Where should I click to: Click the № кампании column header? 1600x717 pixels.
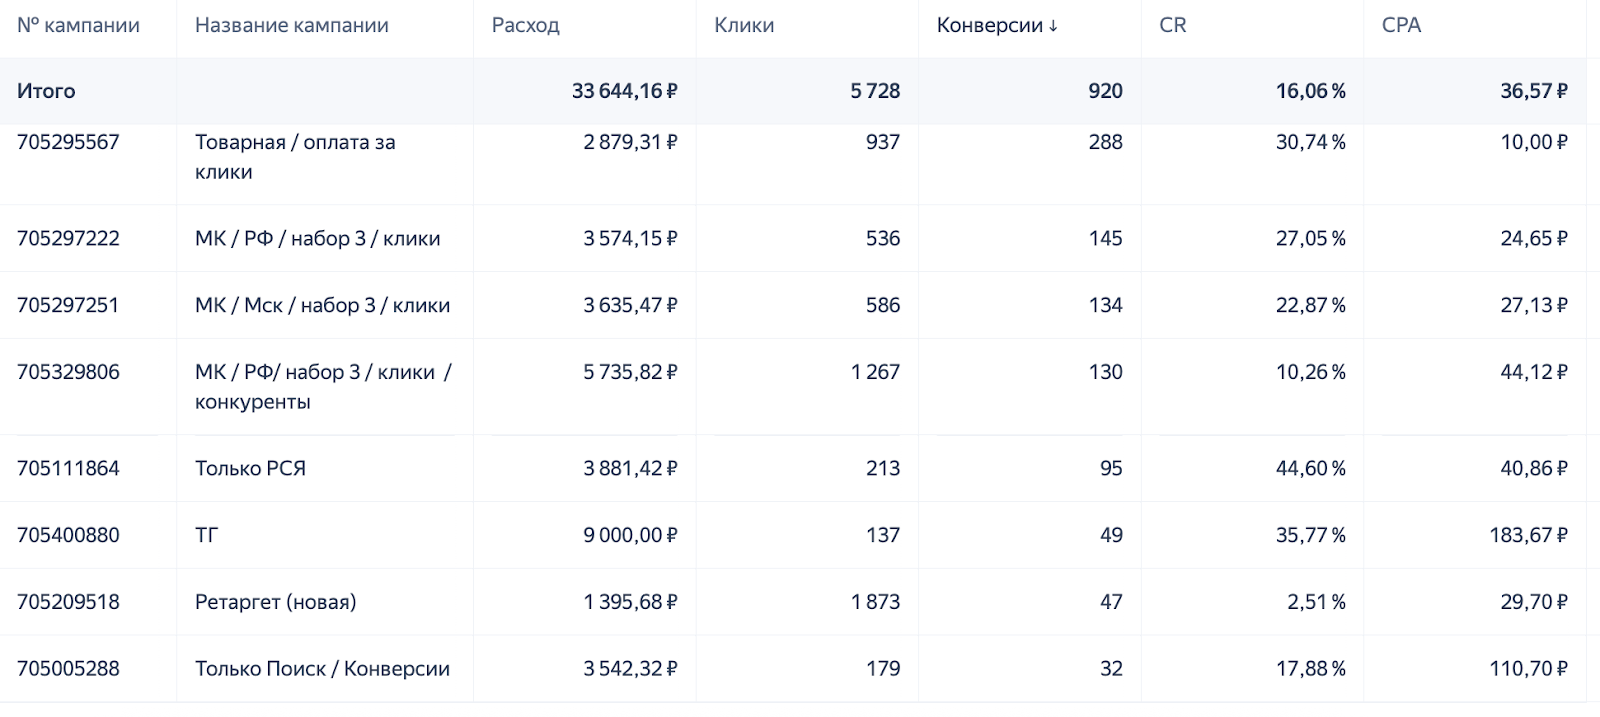78,26
